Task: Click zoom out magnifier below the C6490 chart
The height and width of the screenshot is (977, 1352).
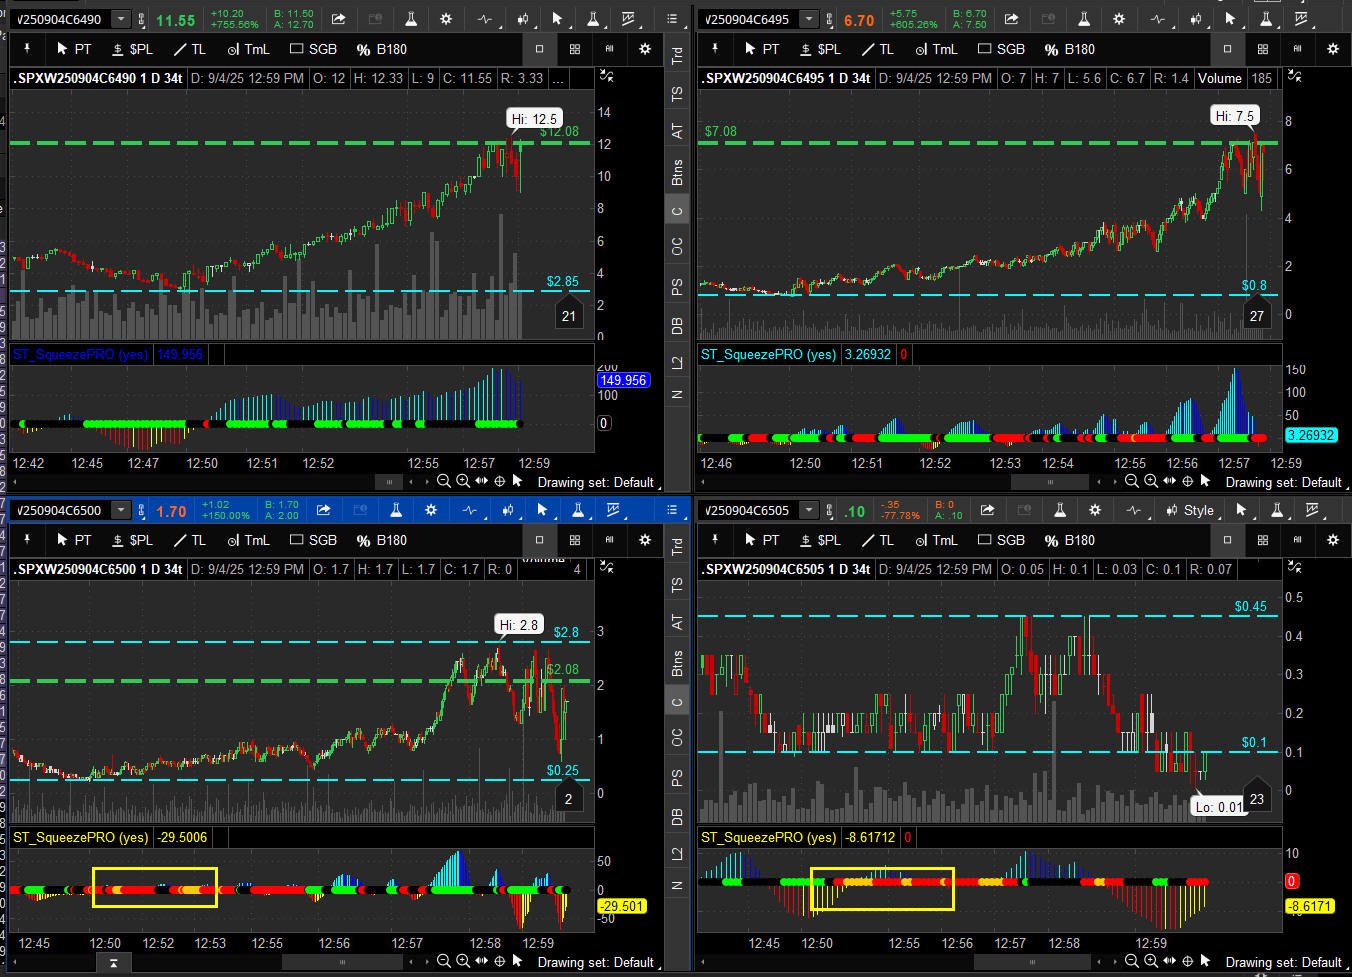Action: 443,481
